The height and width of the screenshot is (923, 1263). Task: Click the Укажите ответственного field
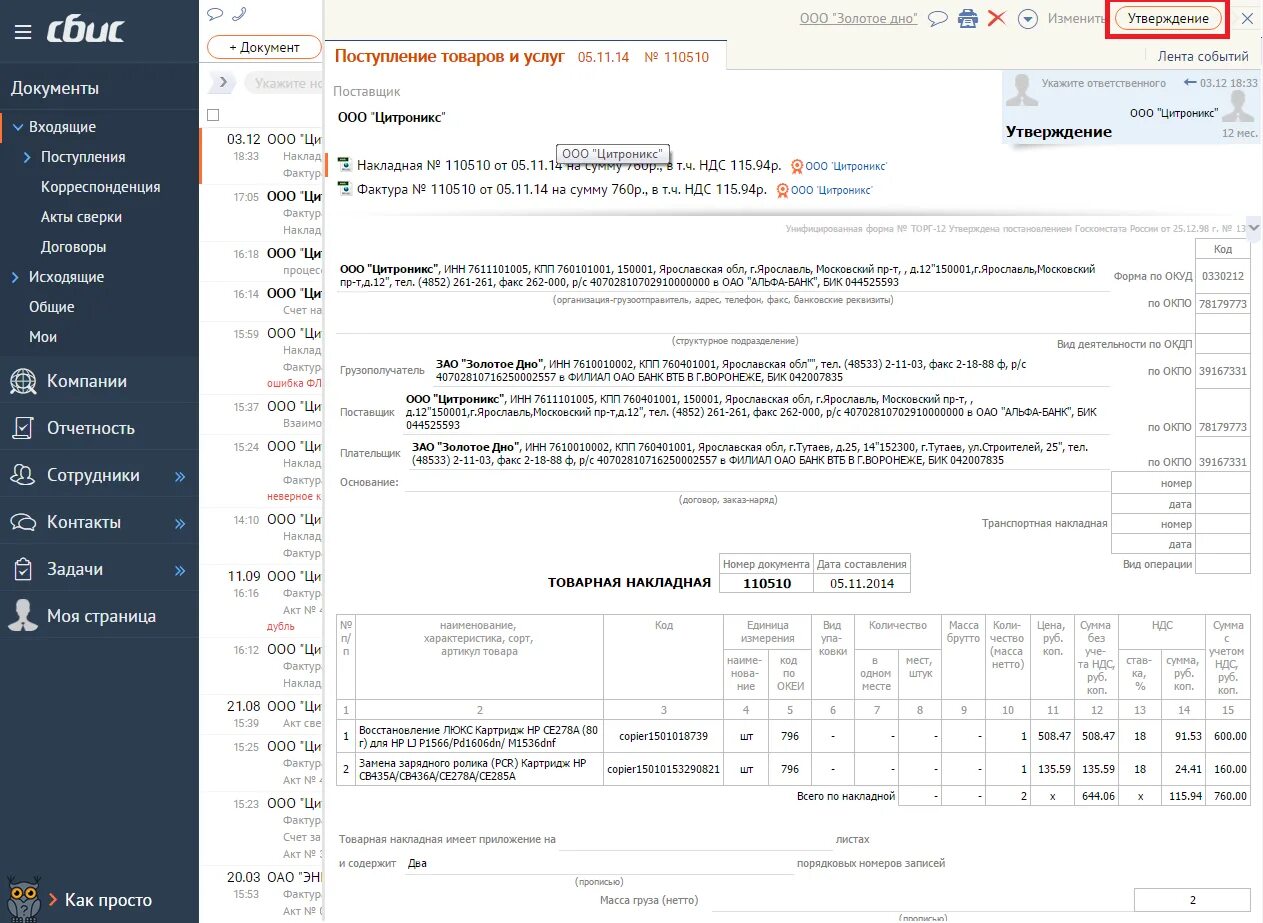(x=1103, y=83)
